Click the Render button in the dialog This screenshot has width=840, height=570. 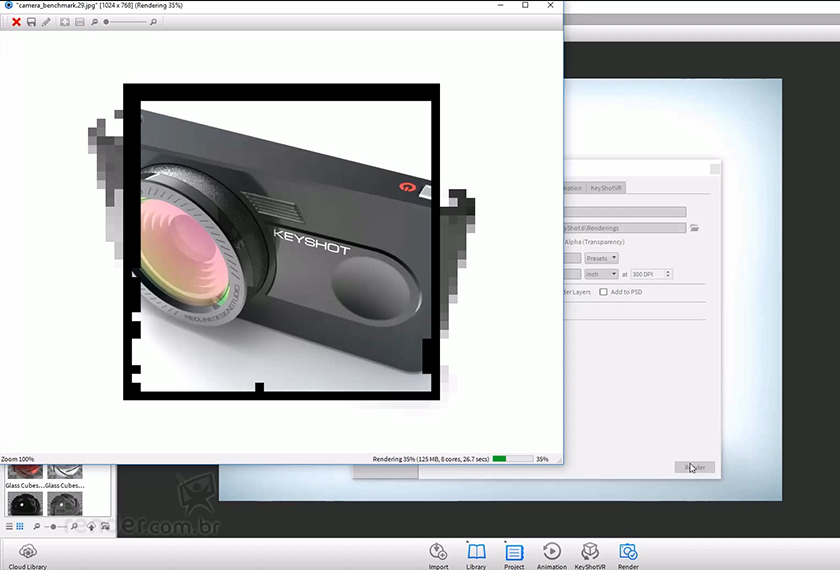pos(695,467)
